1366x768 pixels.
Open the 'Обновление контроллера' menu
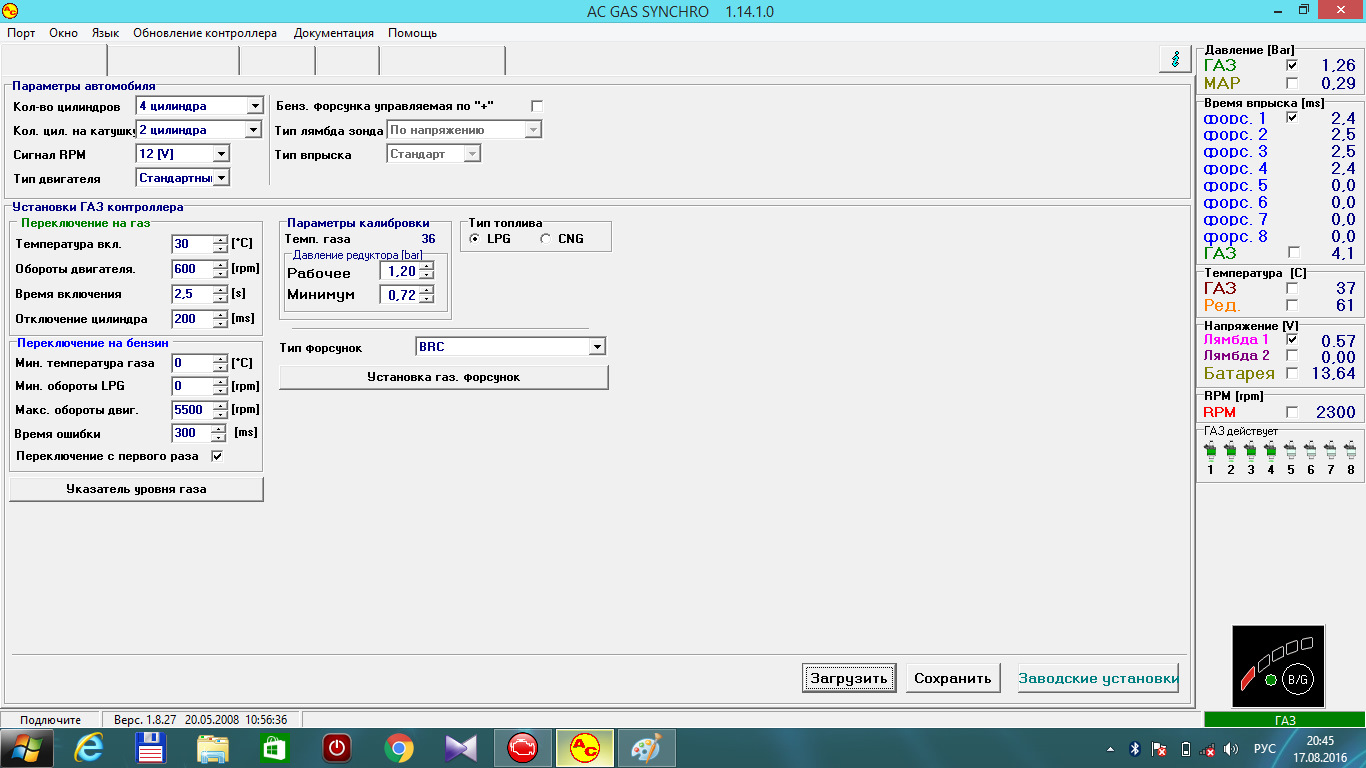(205, 33)
